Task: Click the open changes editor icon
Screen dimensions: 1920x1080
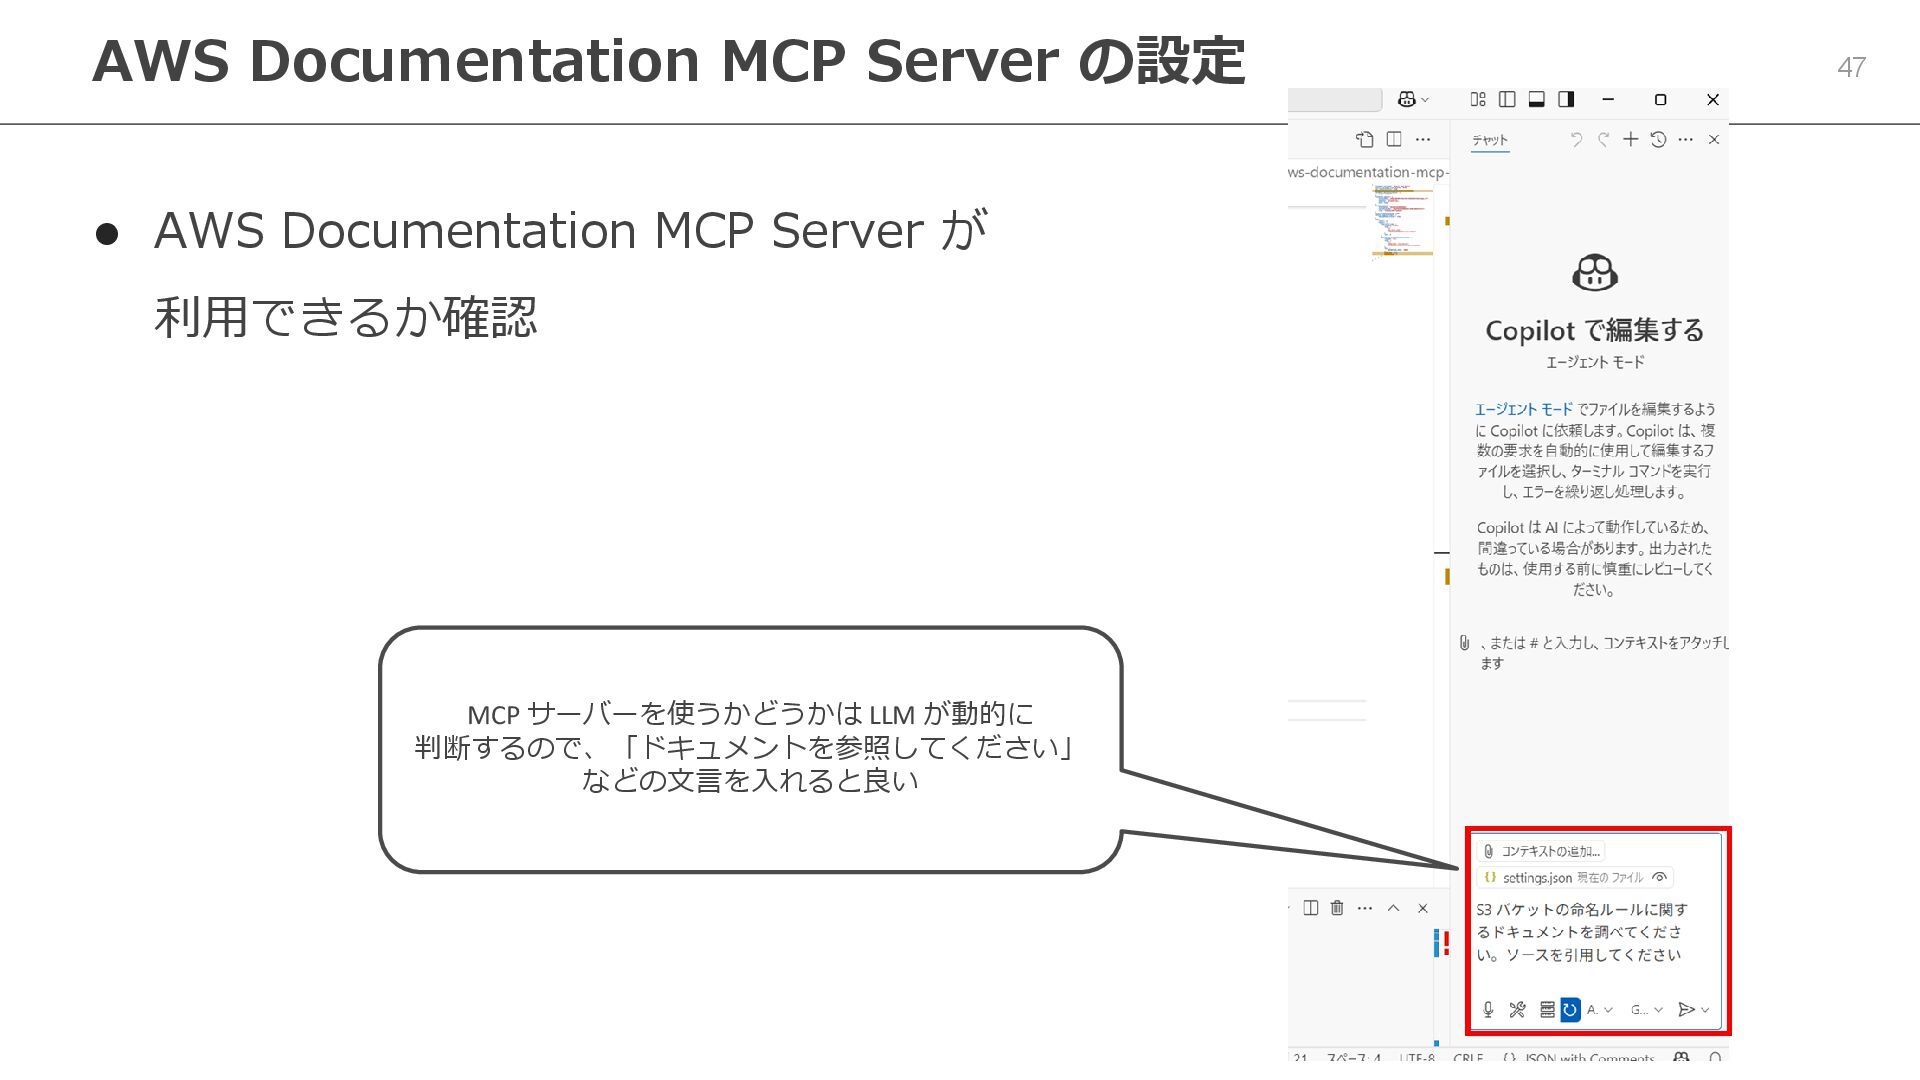Action: tap(1364, 139)
